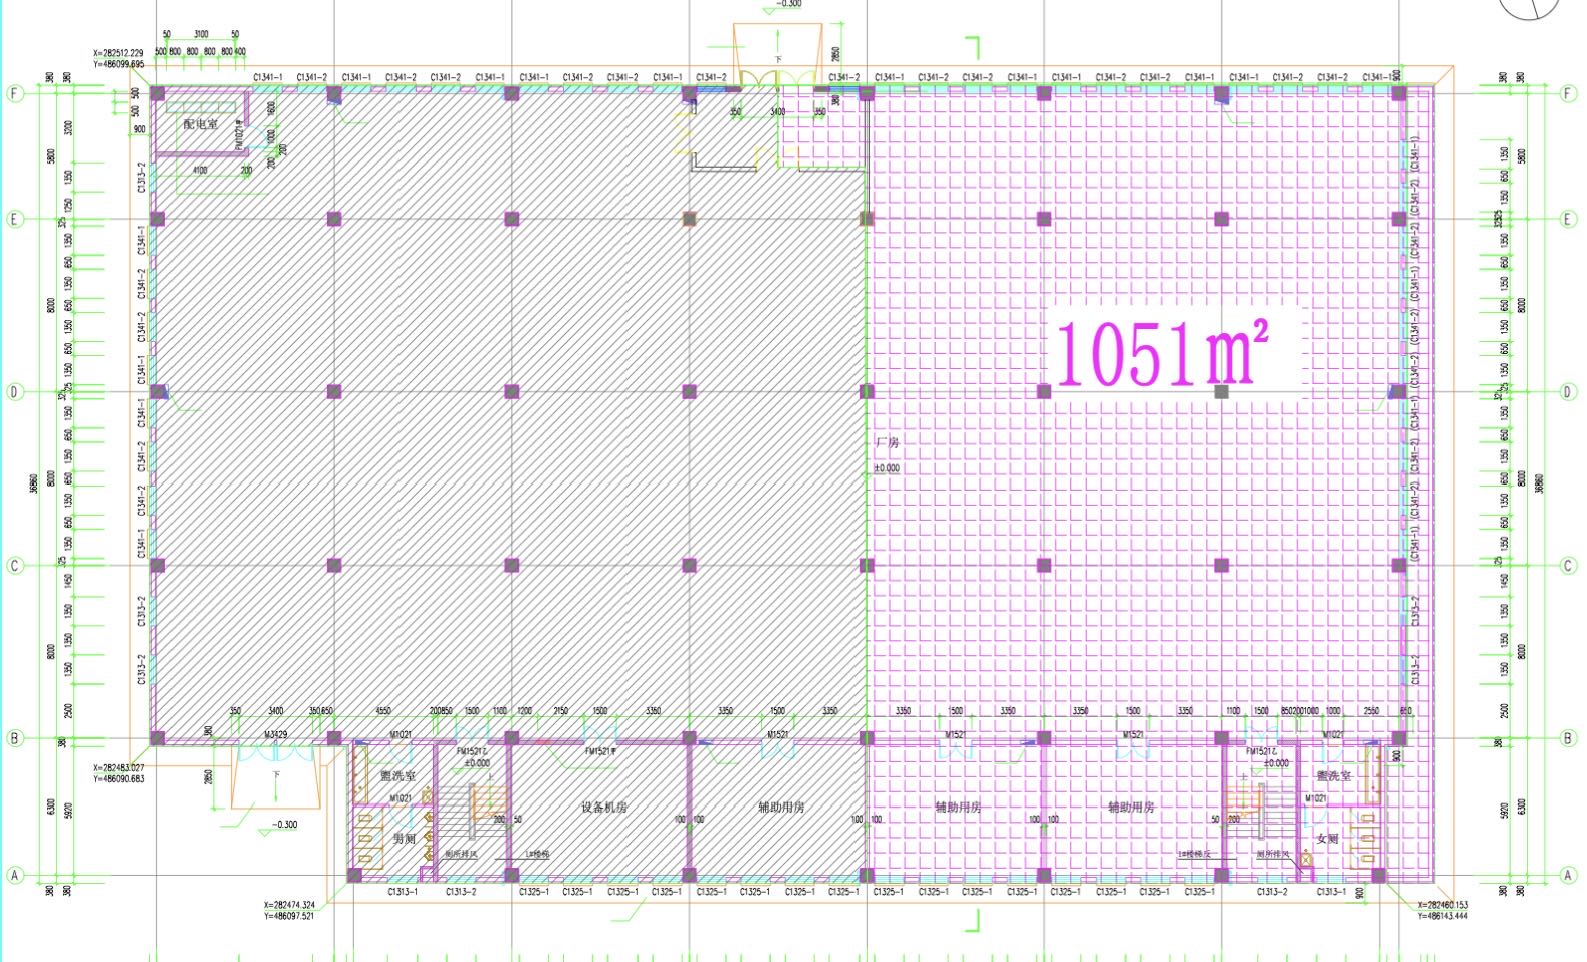Select the 配电室 room label
This screenshot has width=1587, height=962.
pos(200,124)
